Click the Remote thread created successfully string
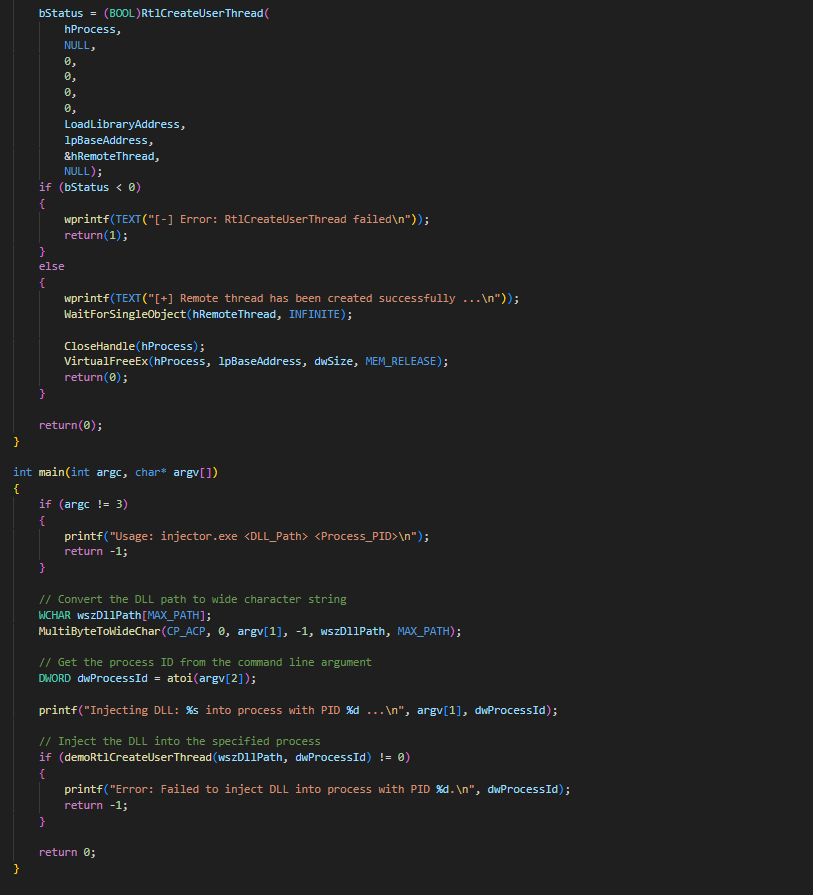 pos(324,299)
